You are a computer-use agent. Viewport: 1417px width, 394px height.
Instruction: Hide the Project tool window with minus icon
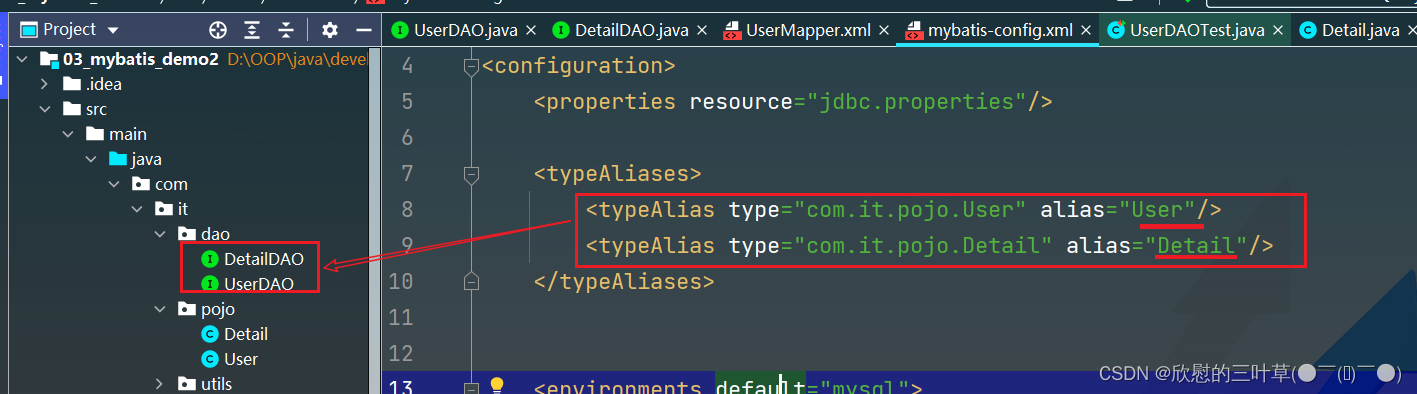(364, 30)
